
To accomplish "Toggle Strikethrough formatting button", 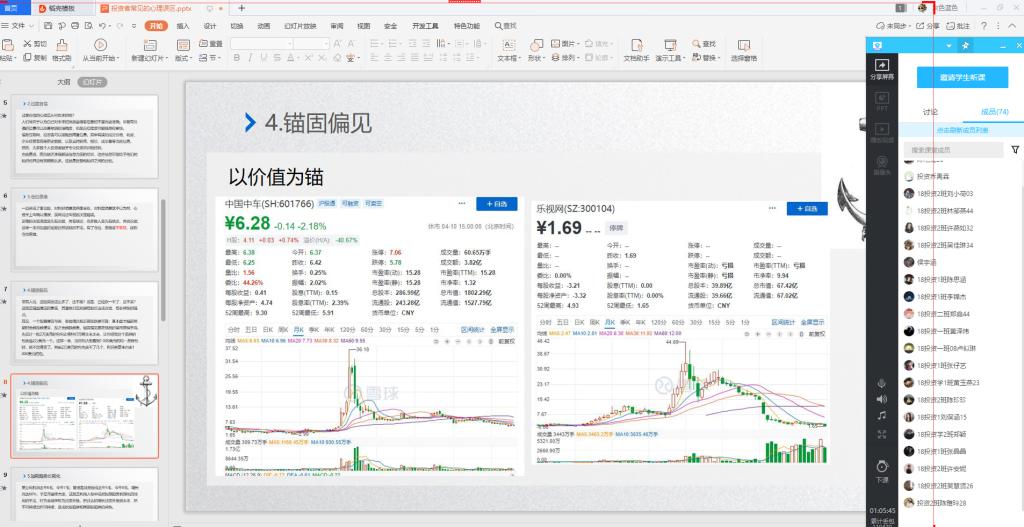I will (x=277, y=58).
